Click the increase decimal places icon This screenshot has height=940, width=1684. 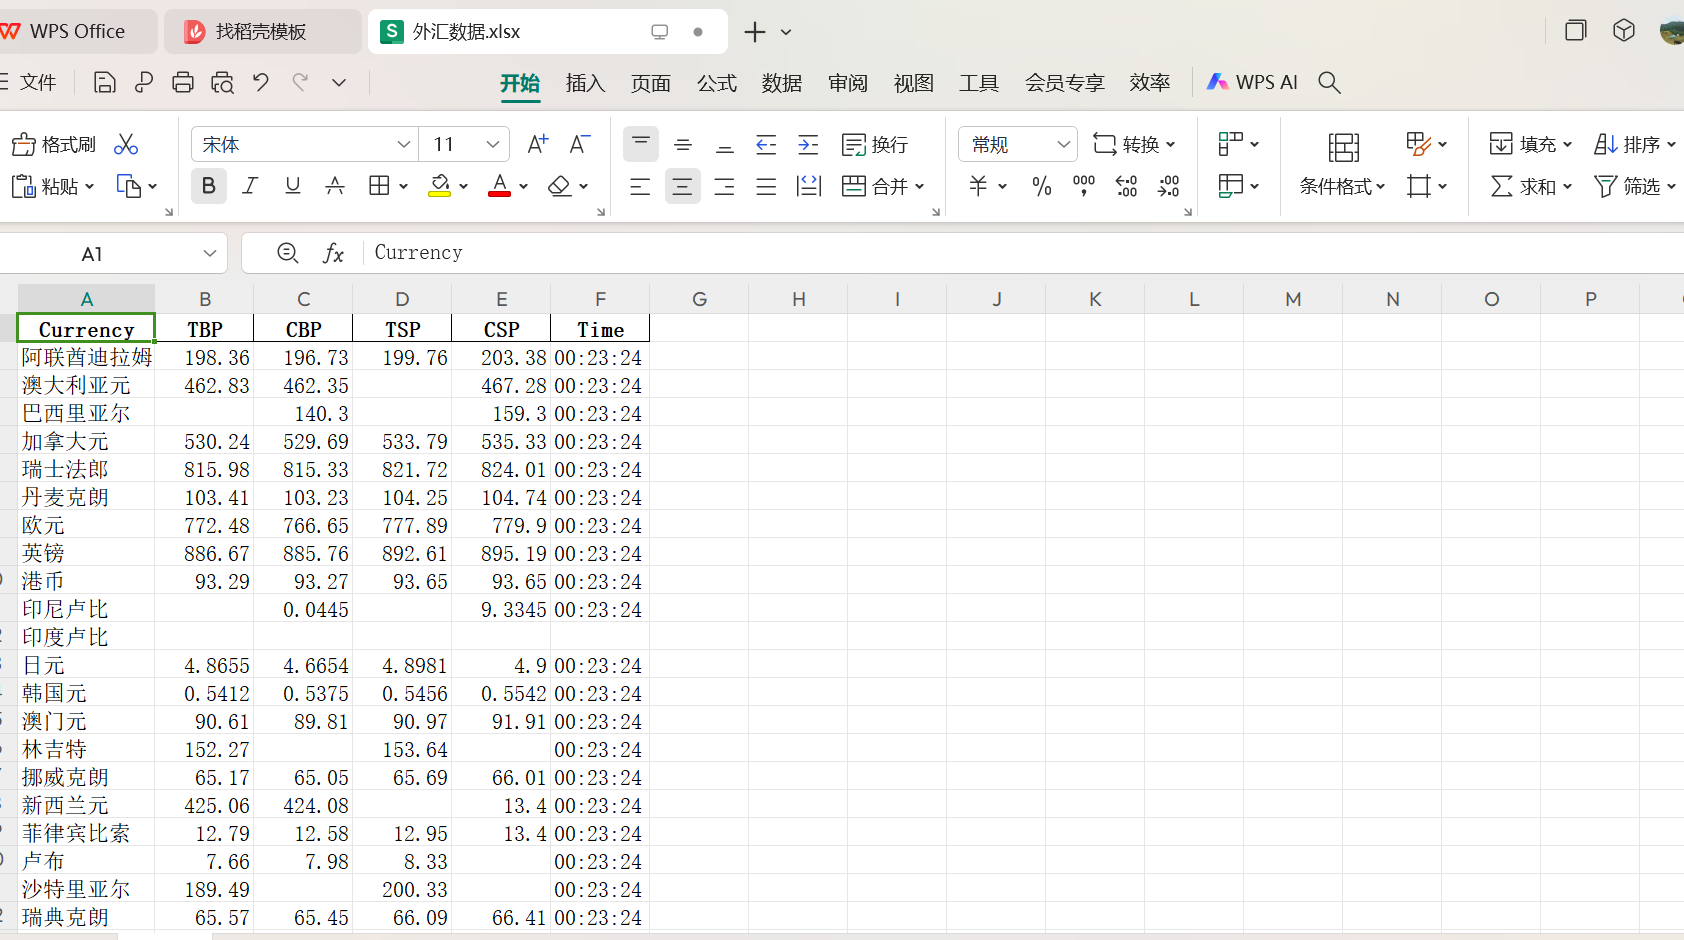click(x=1126, y=186)
